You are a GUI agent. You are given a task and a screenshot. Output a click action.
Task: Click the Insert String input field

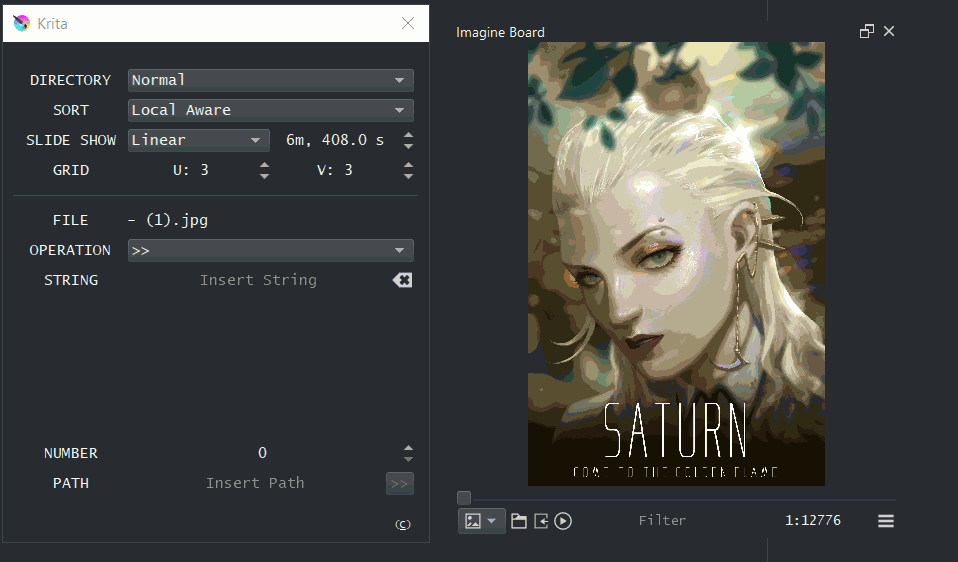[x=258, y=280]
